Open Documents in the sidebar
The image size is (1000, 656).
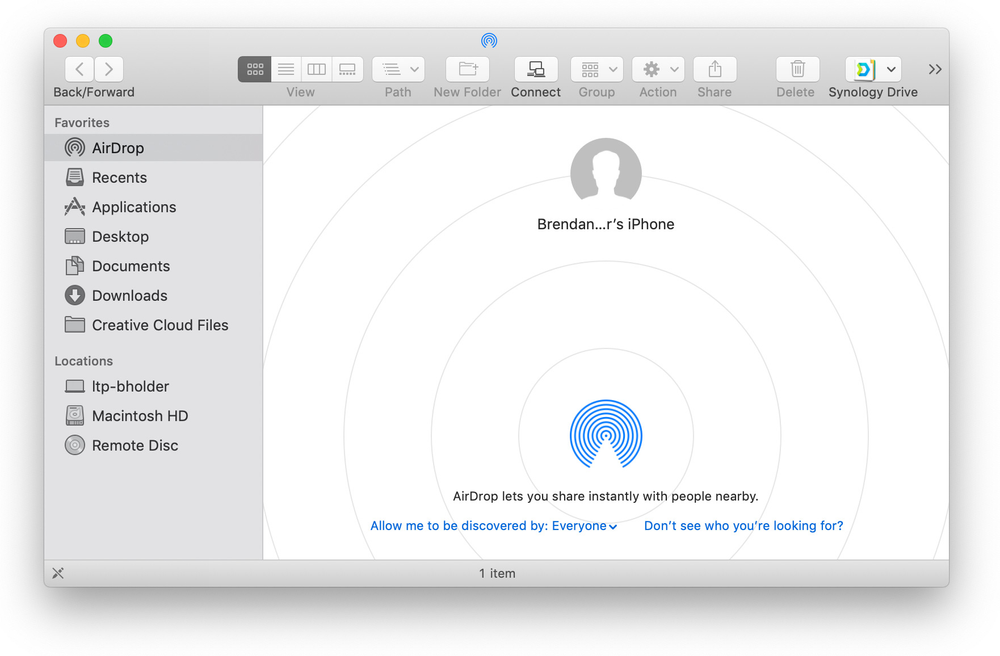tap(153, 266)
